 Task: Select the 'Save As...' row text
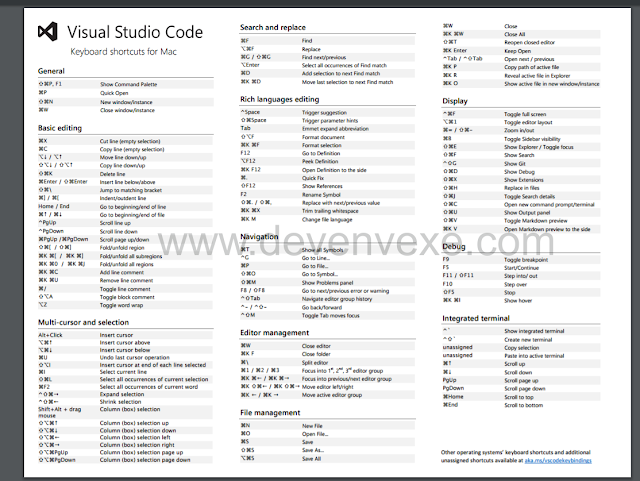pos(313,450)
